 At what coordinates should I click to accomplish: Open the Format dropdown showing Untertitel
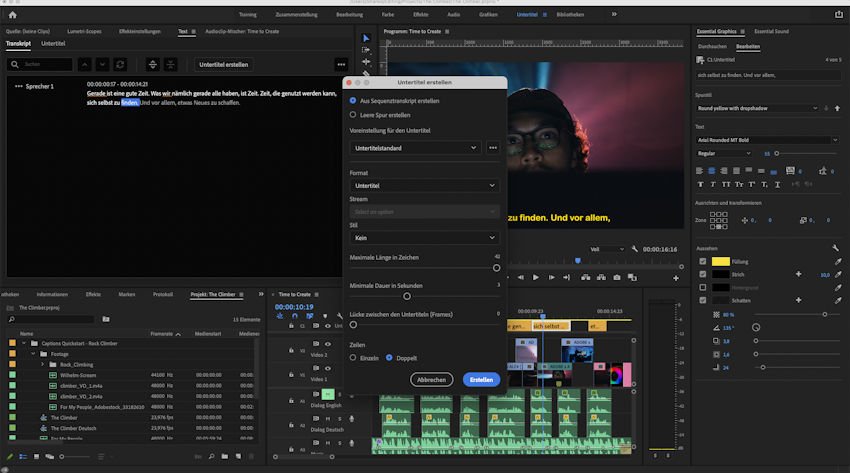[x=424, y=185]
